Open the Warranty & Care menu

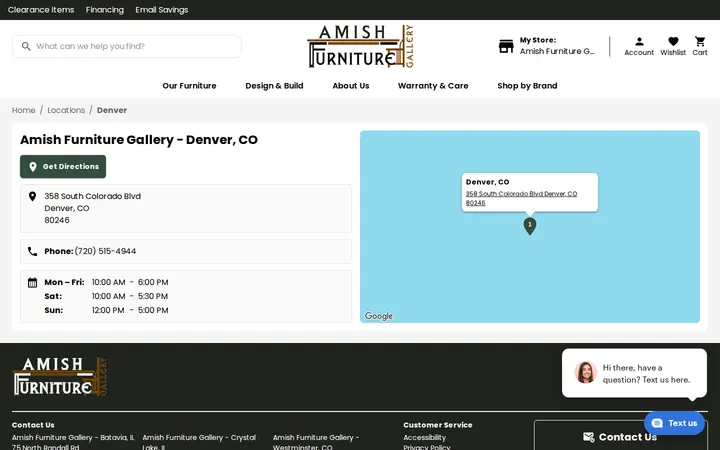pos(433,86)
